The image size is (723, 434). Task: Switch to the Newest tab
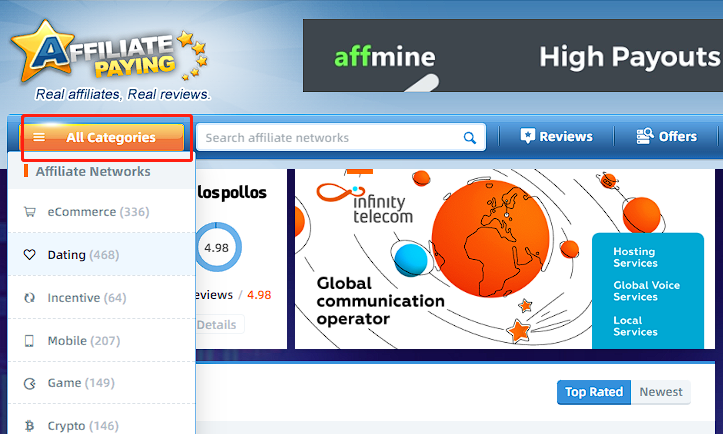[x=661, y=392]
